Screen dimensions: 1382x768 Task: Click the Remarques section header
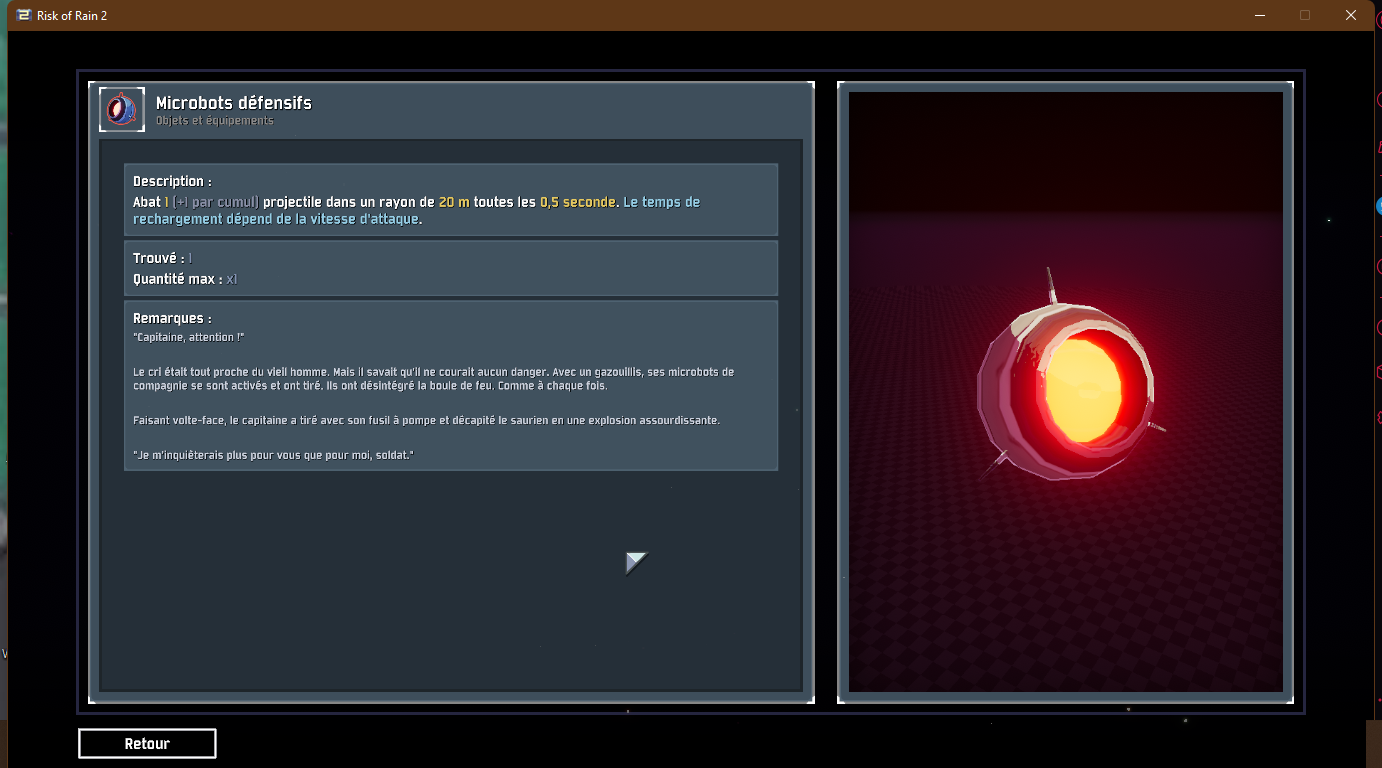(x=172, y=319)
